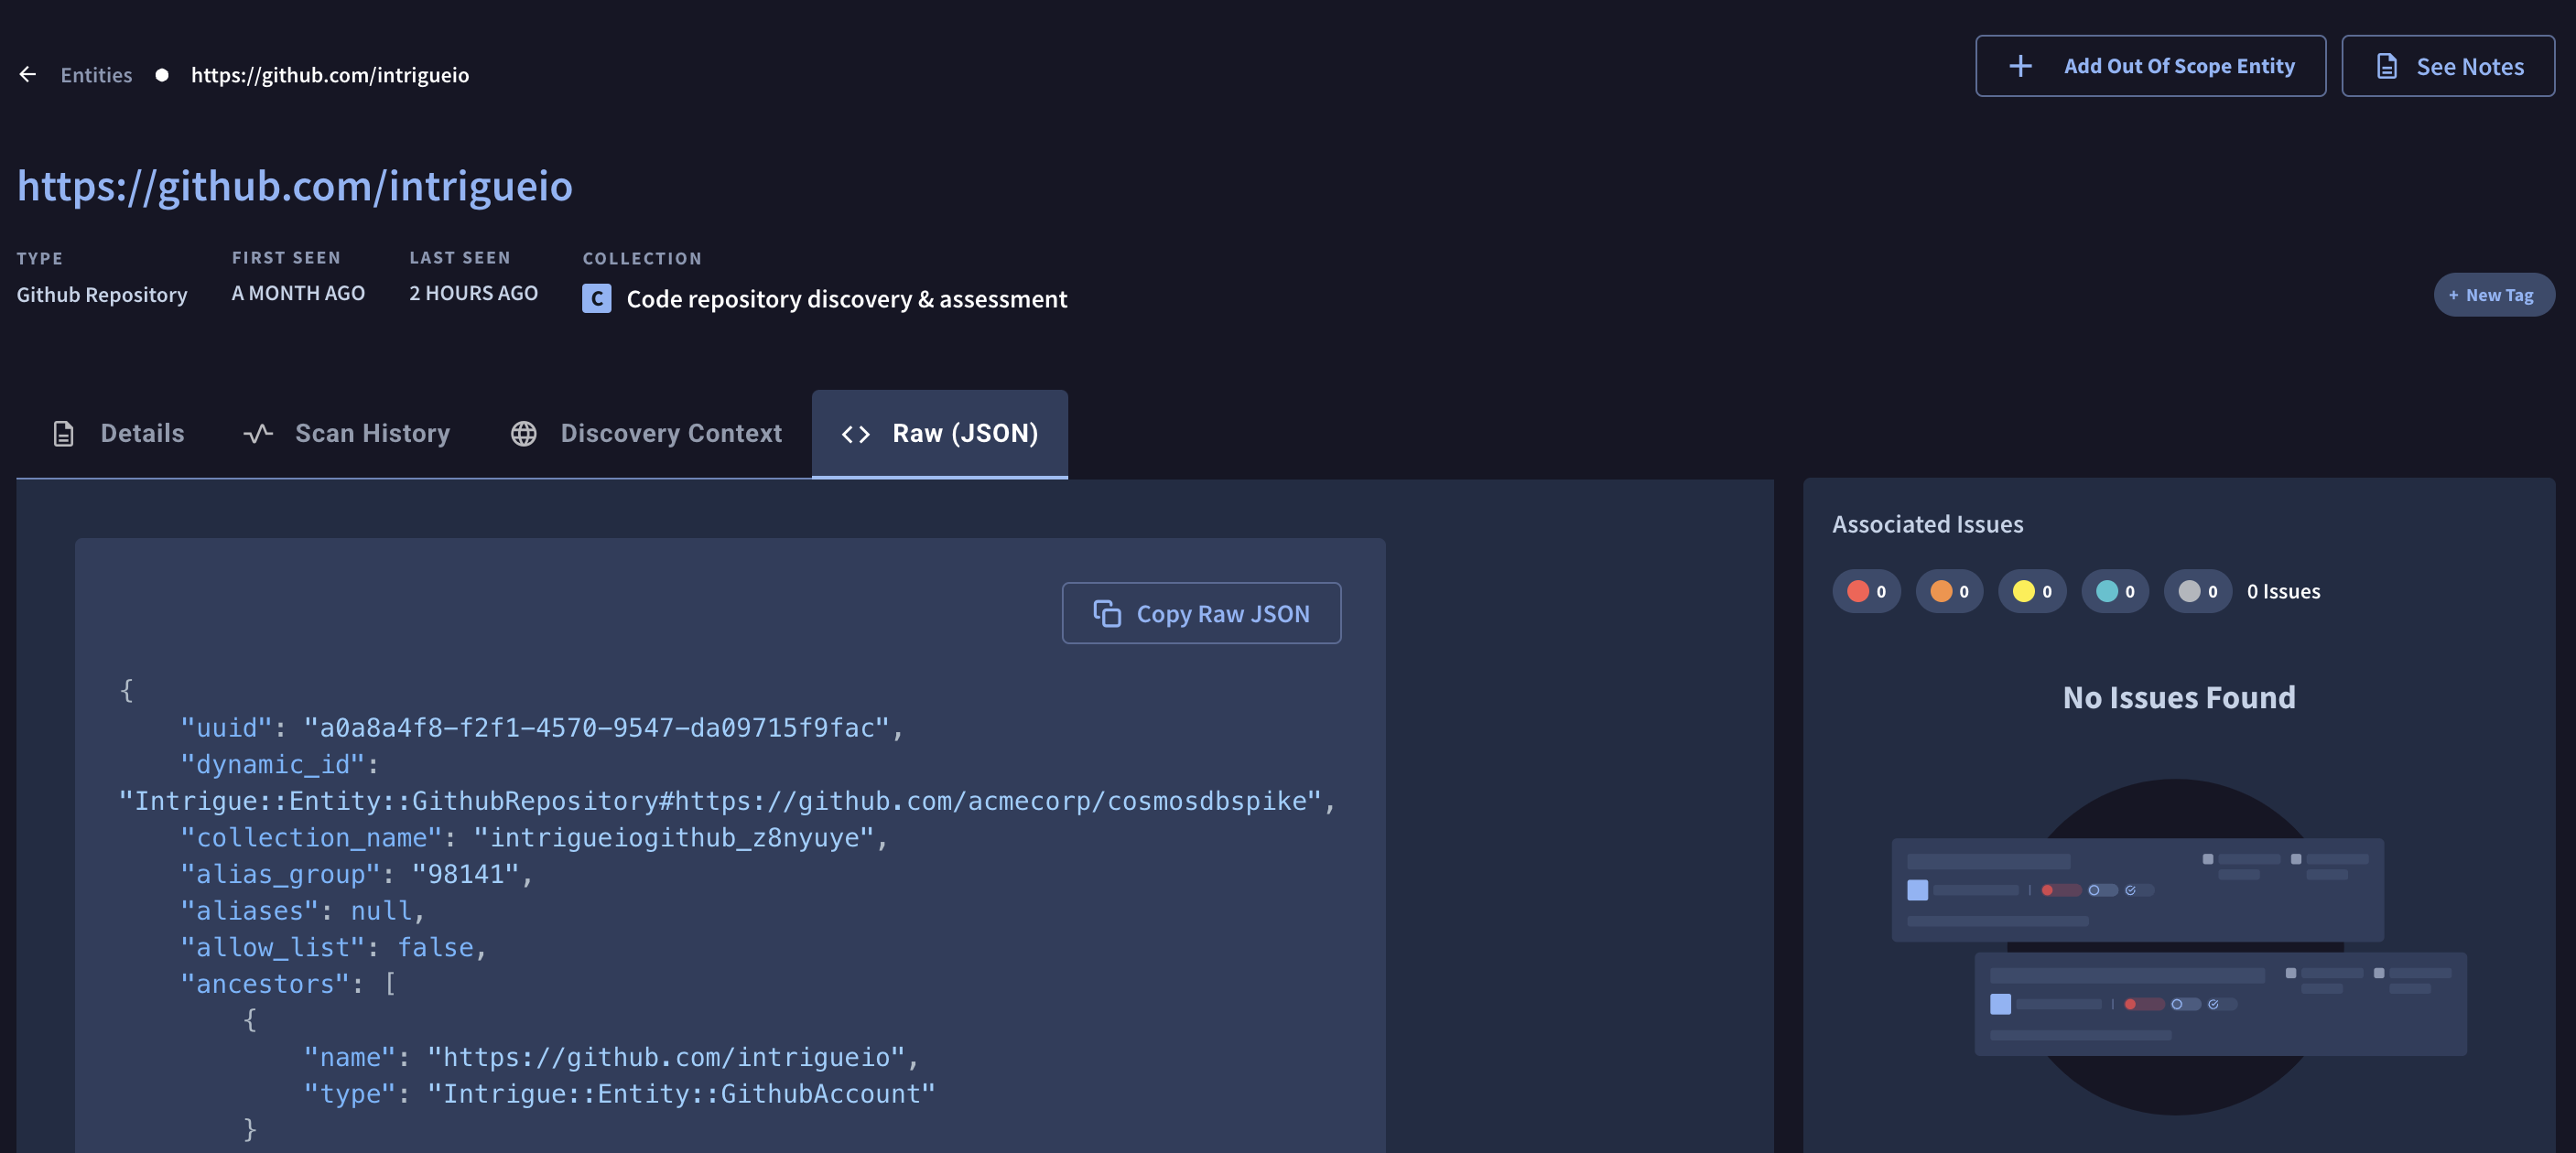Click the Associated Issues heading

[1928, 524]
